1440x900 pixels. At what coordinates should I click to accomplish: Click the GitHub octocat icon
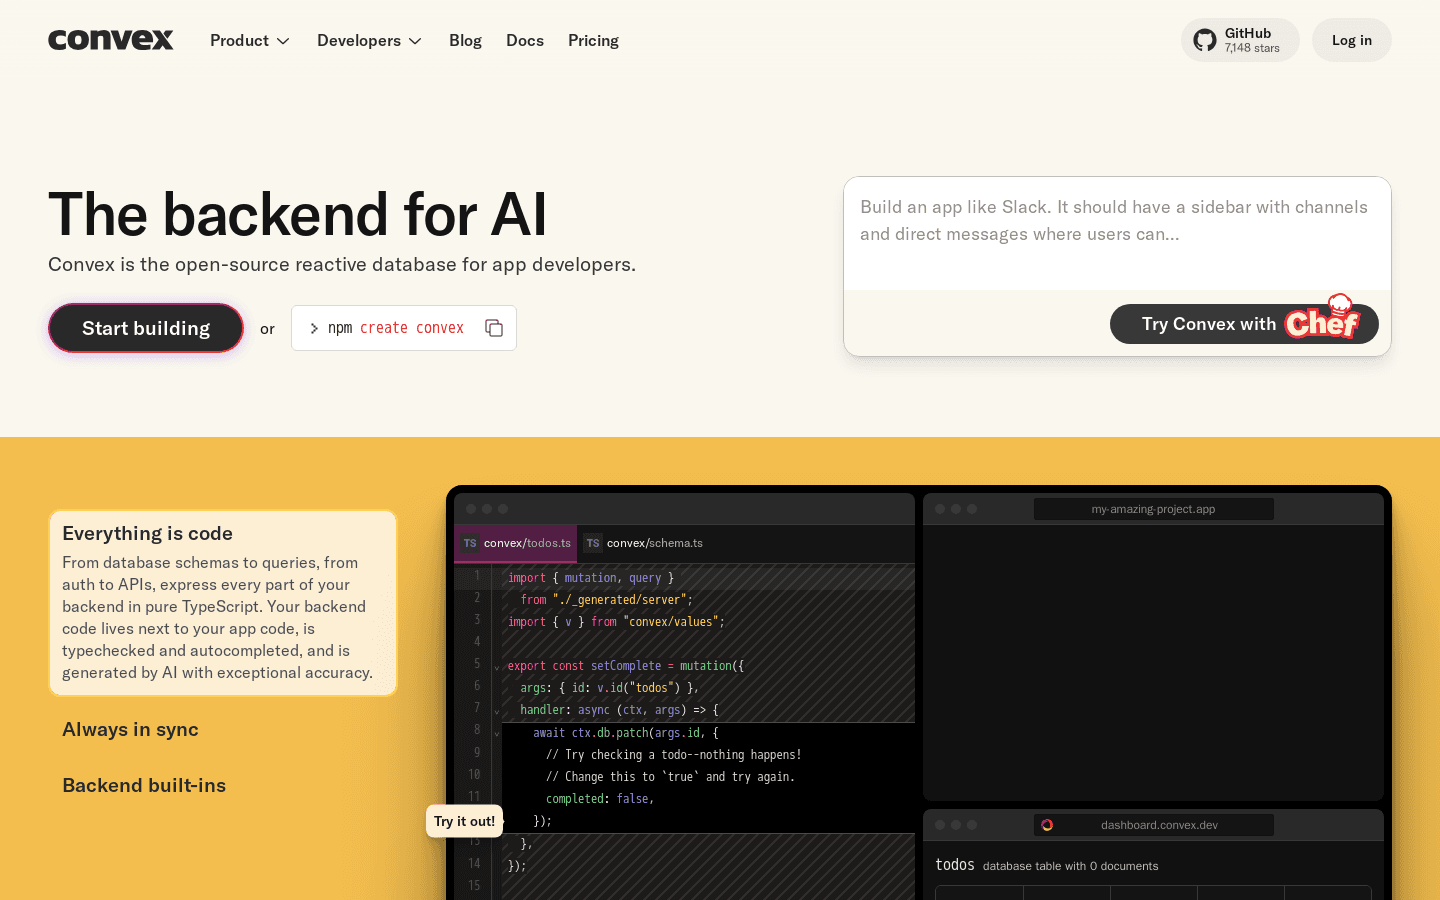(x=1203, y=39)
